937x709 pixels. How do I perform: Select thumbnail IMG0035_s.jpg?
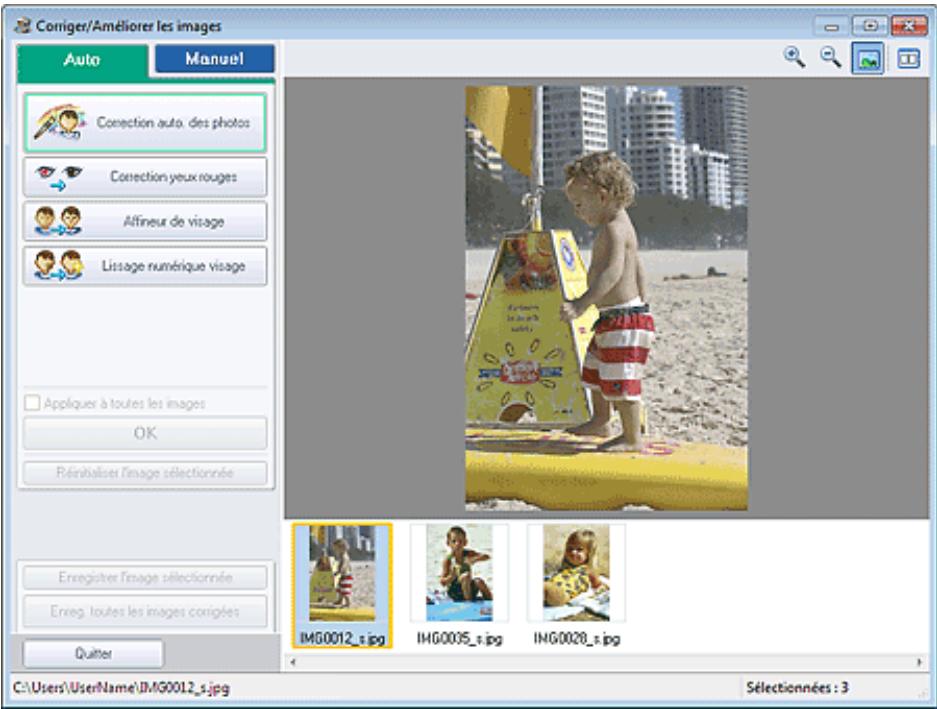[x=460, y=585]
